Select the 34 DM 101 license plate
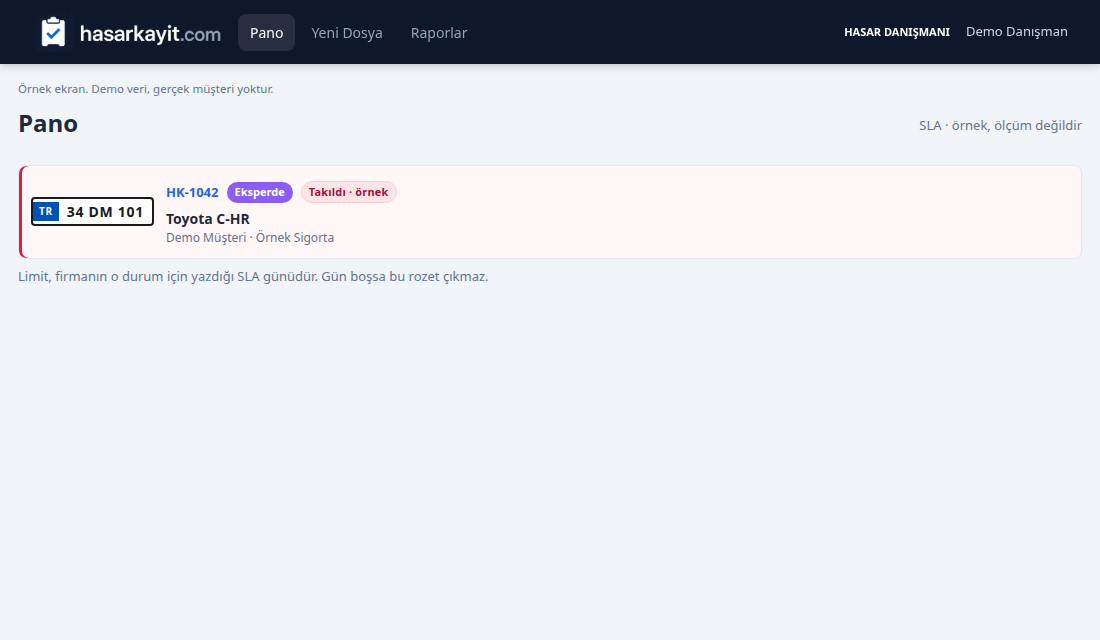The width and height of the screenshot is (1100, 640). [x=93, y=212]
